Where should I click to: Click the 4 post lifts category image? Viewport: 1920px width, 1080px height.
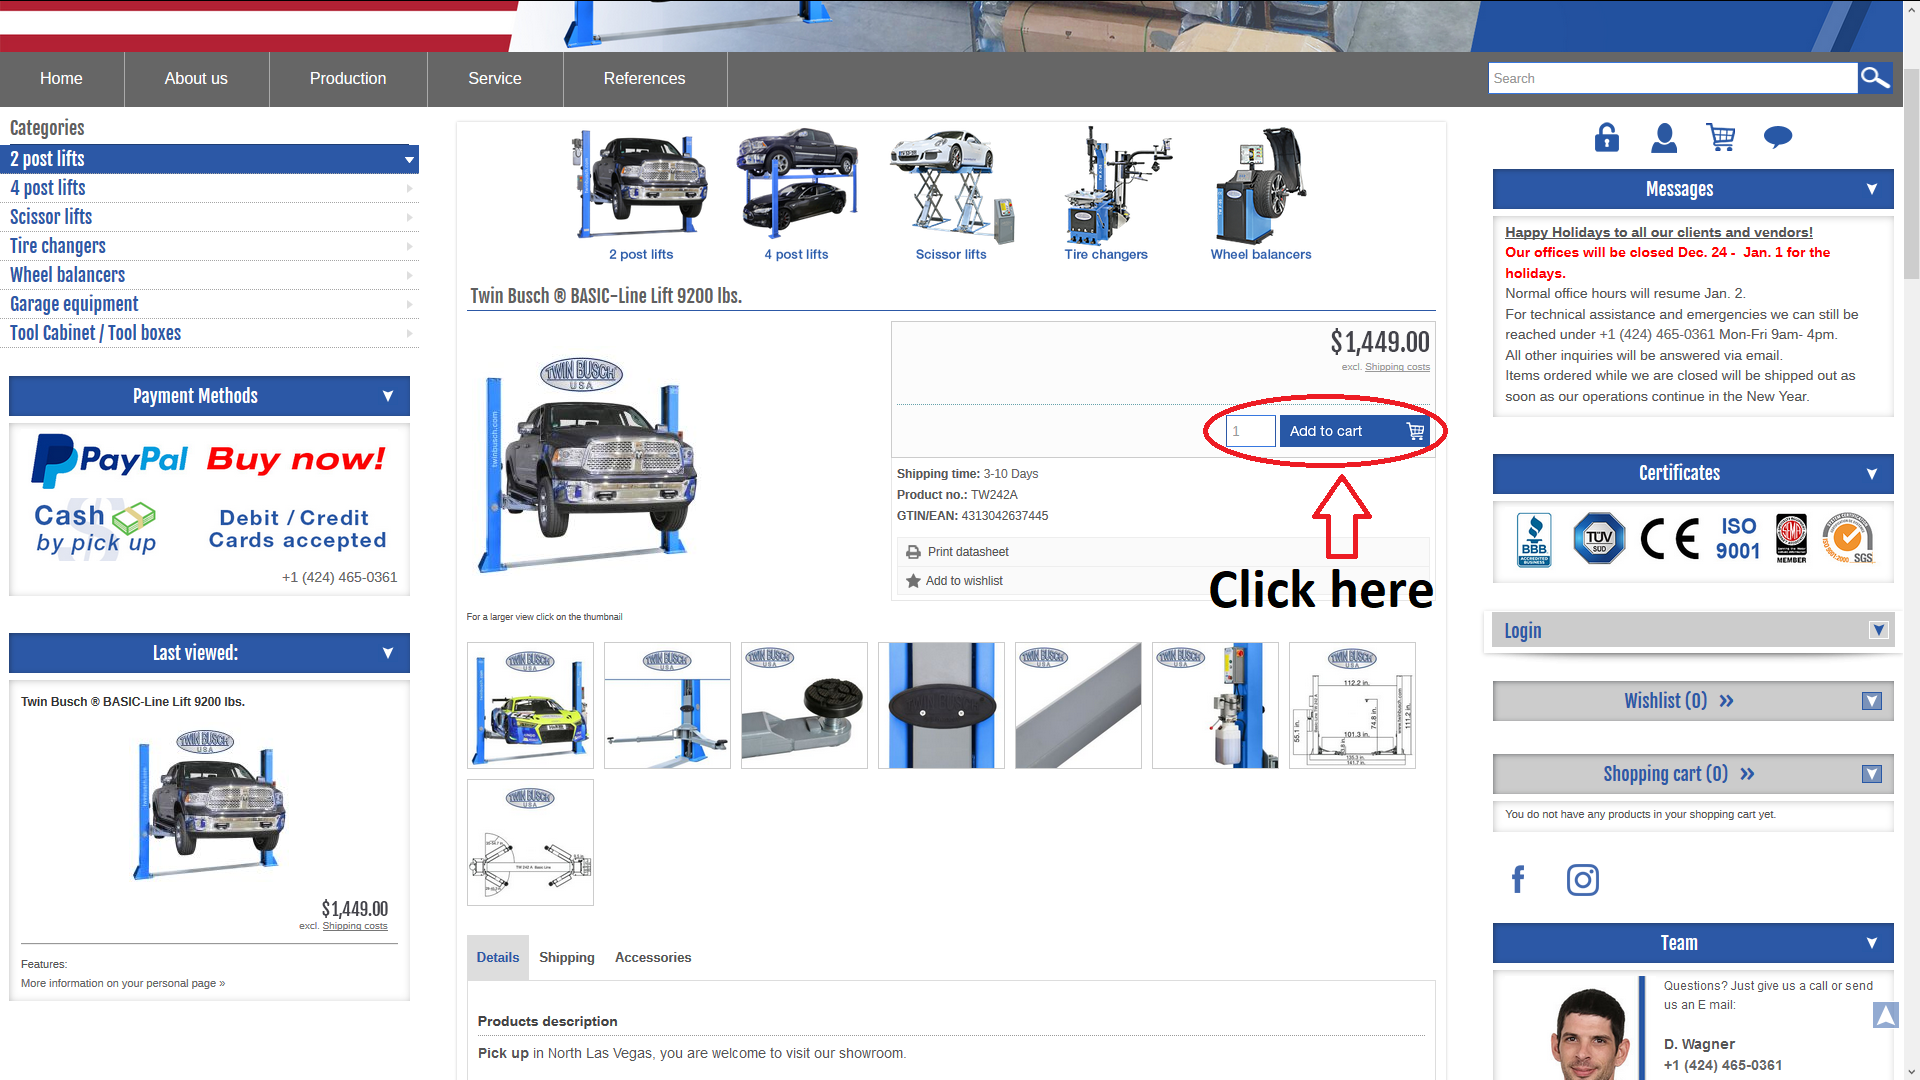click(797, 184)
